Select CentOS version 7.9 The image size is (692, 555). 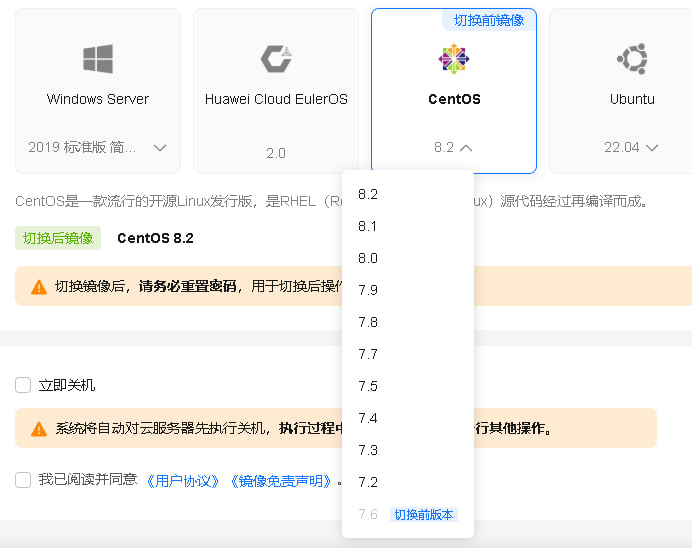[x=408, y=290]
